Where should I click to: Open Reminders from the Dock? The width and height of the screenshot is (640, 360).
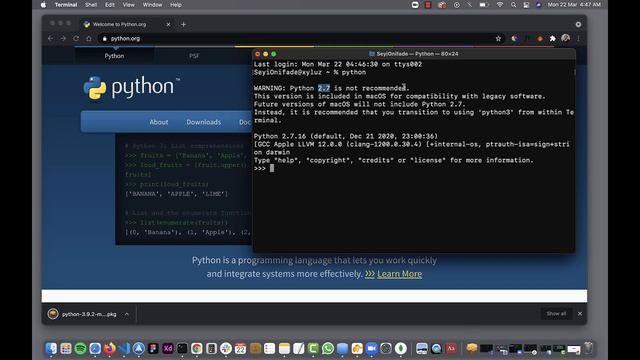pos(269,348)
